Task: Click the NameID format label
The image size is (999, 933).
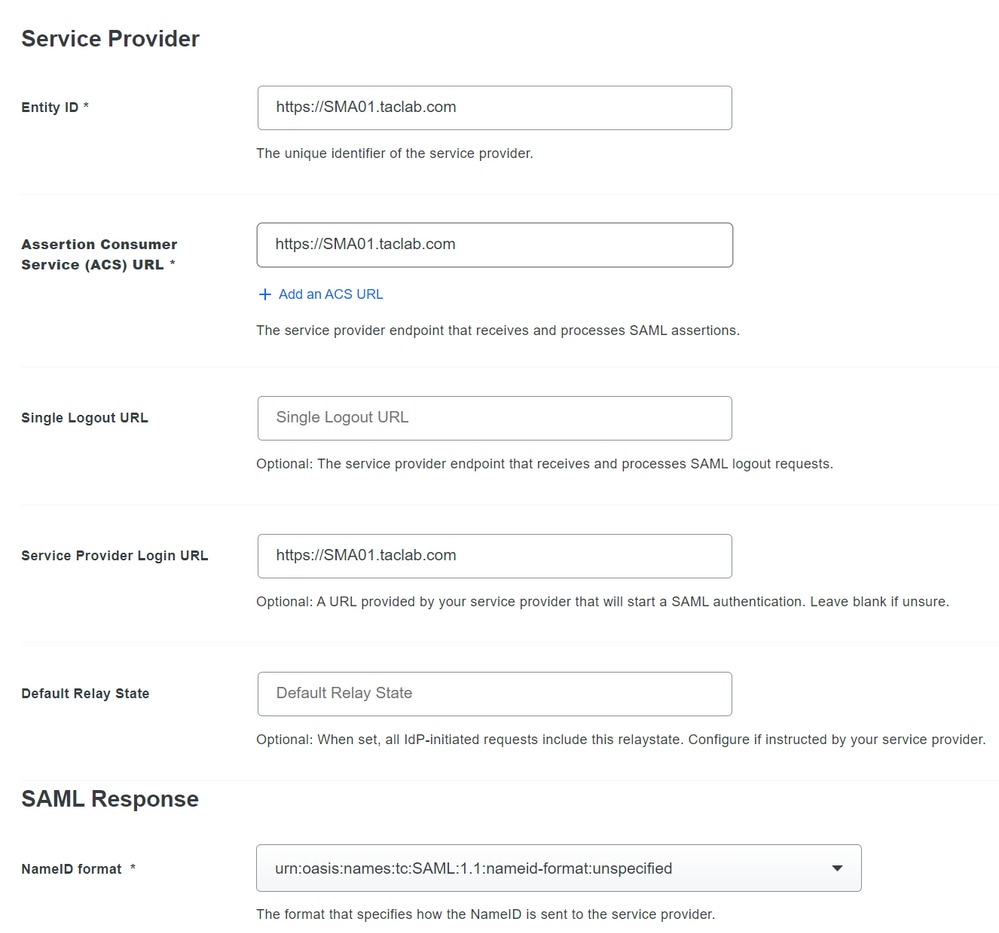Action: pos(78,869)
